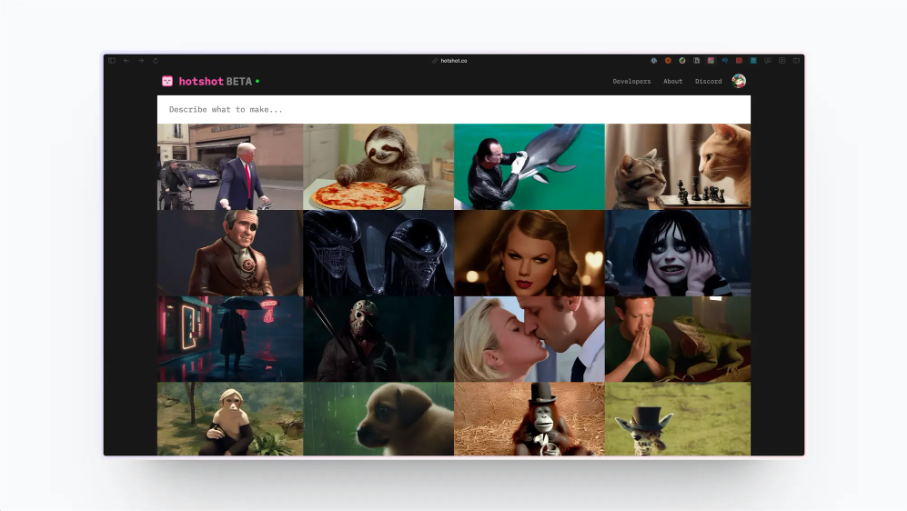This screenshot has width=907, height=511.
Task: Click the orange round extension icon
Action: click(x=668, y=60)
